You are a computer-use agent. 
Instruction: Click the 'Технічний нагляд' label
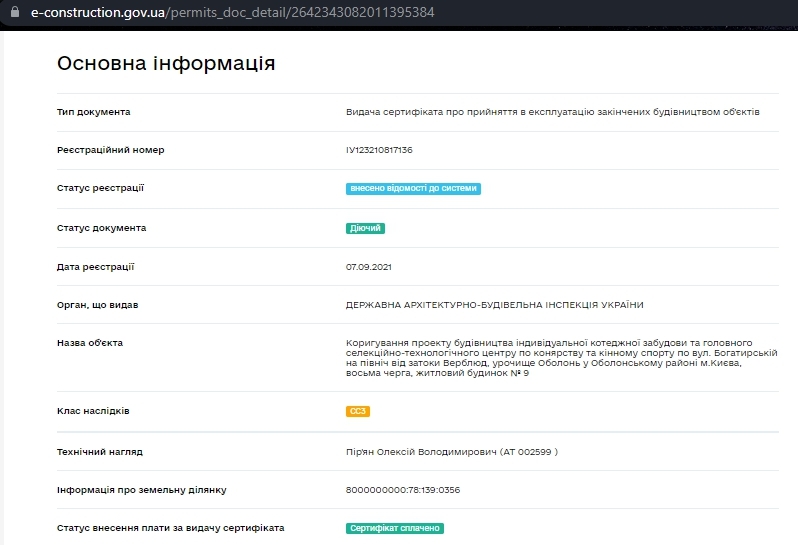point(100,452)
